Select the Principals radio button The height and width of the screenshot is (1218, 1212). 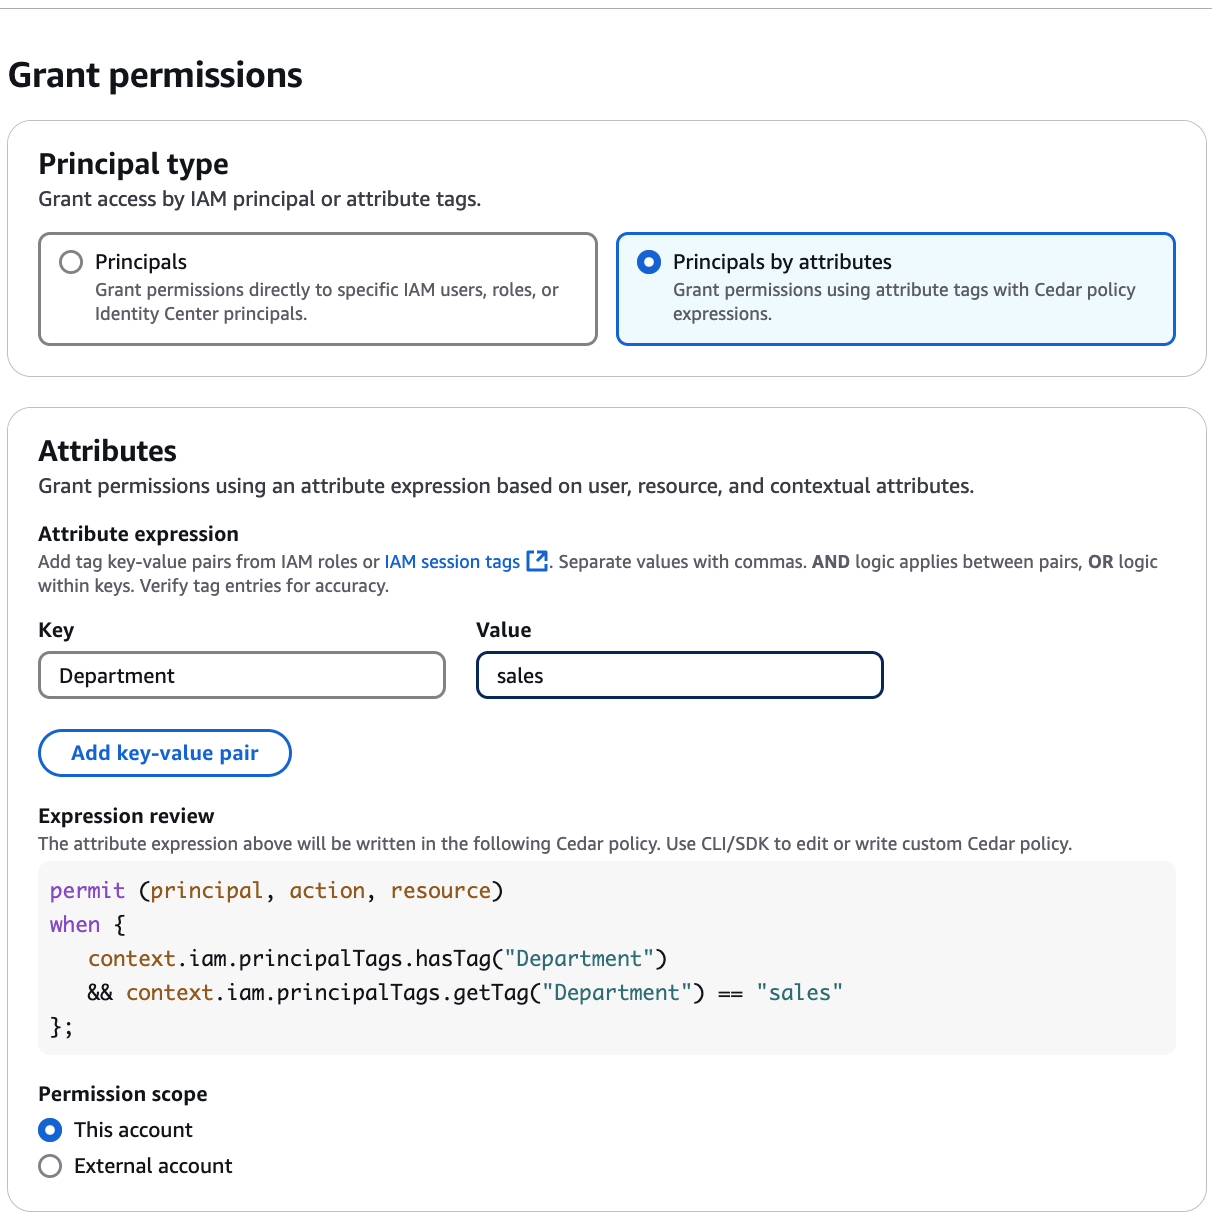point(70,261)
